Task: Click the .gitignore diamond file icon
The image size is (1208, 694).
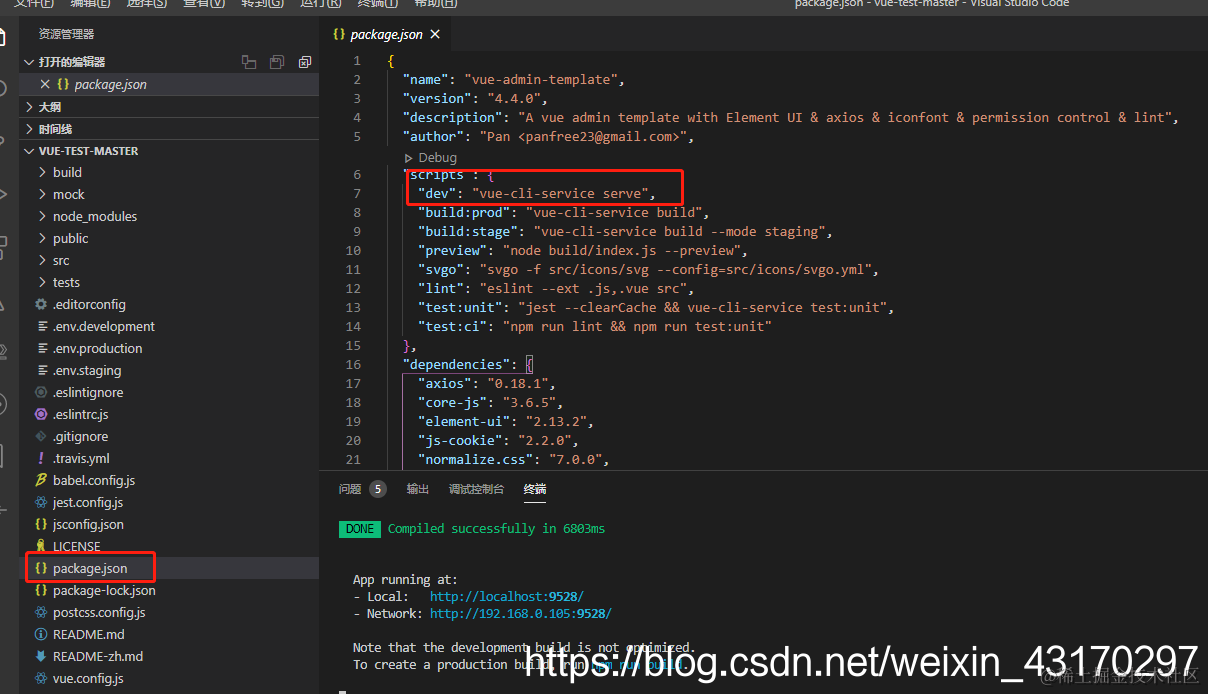Action: (x=41, y=437)
